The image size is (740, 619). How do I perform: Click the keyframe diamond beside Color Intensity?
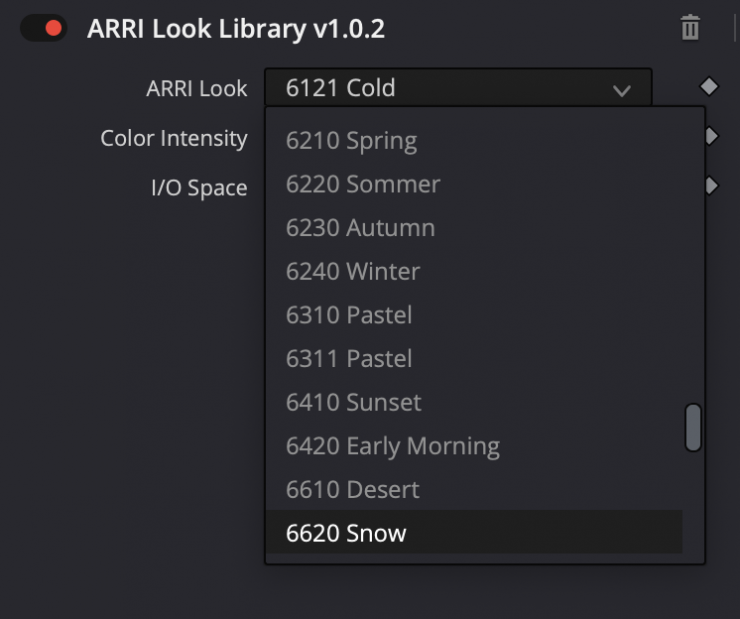coord(712,136)
